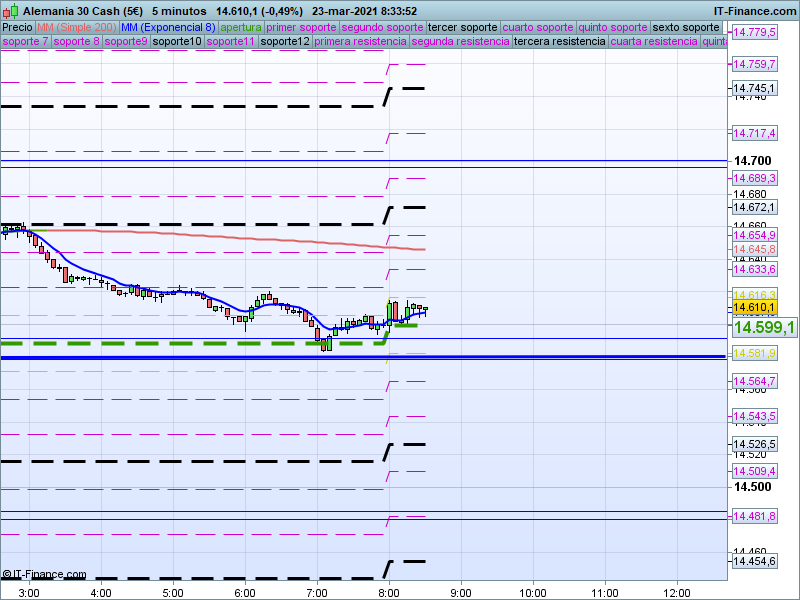Screen dimensions: 800x600
Task: Select the sexto soporte legend label
Action: tap(685, 27)
